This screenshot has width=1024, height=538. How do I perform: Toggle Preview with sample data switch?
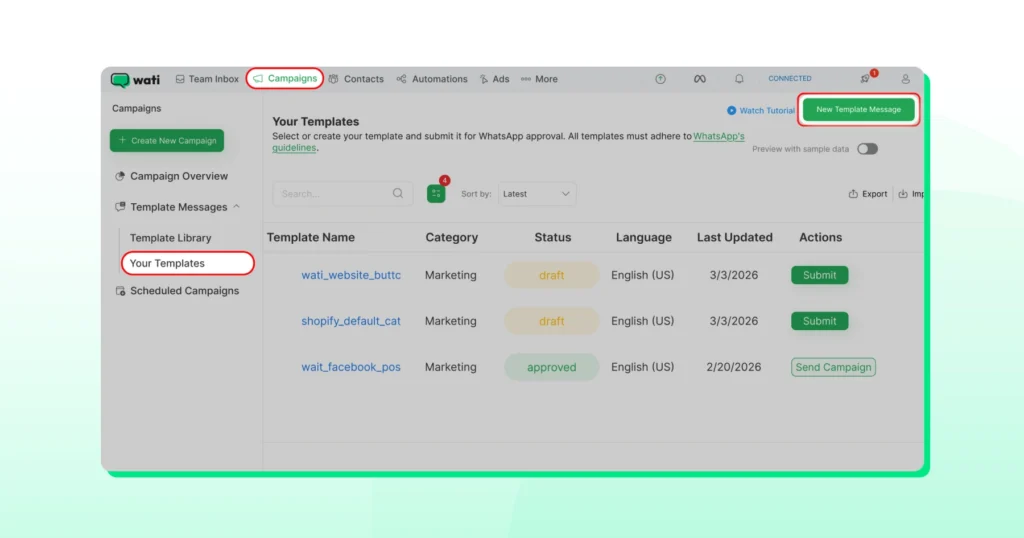867,149
